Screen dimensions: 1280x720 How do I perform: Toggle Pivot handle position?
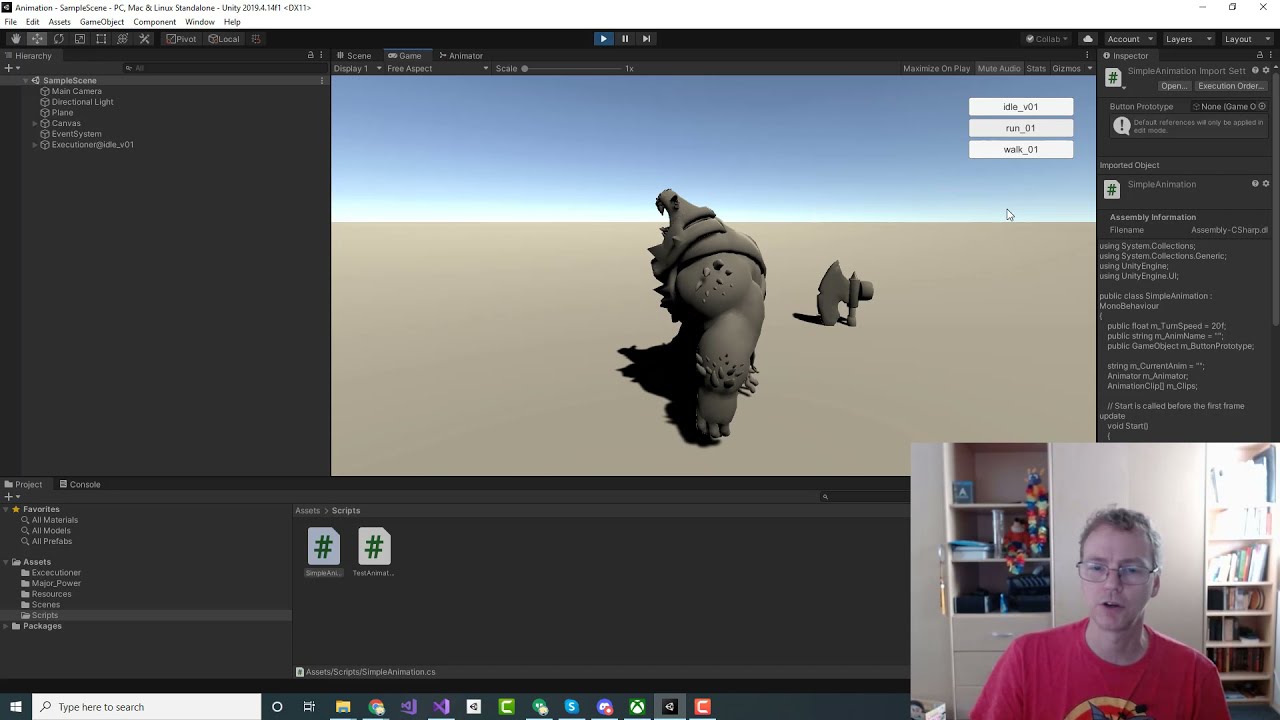click(182, 39)
